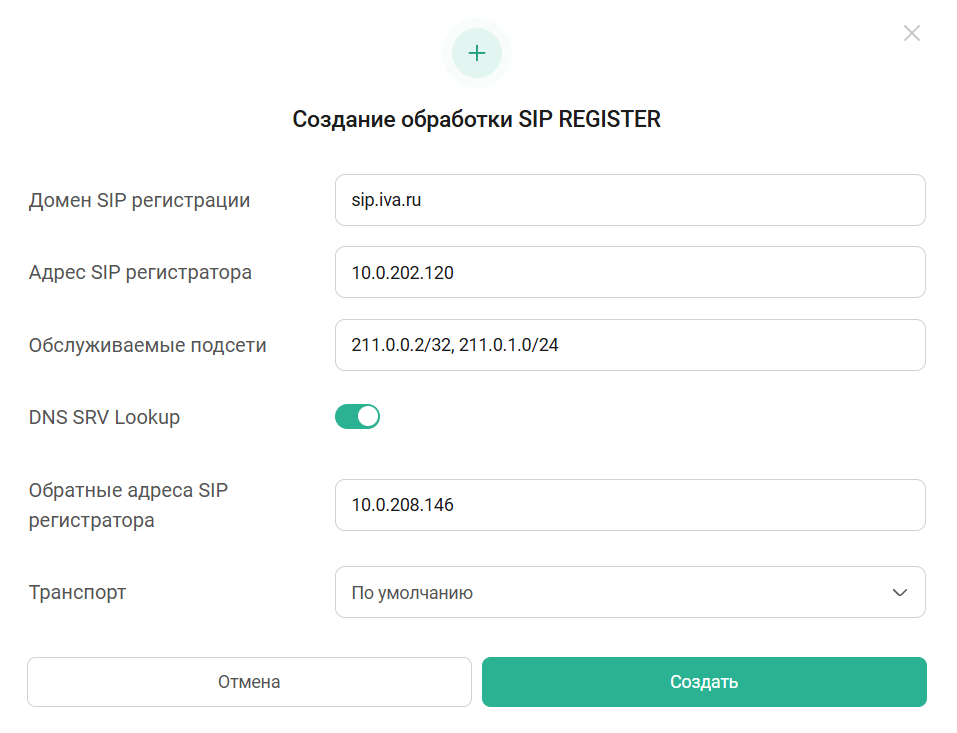Click the Адрес SIP регистратора label
Screen dimensions: 957x733
[x=140, y=272]
